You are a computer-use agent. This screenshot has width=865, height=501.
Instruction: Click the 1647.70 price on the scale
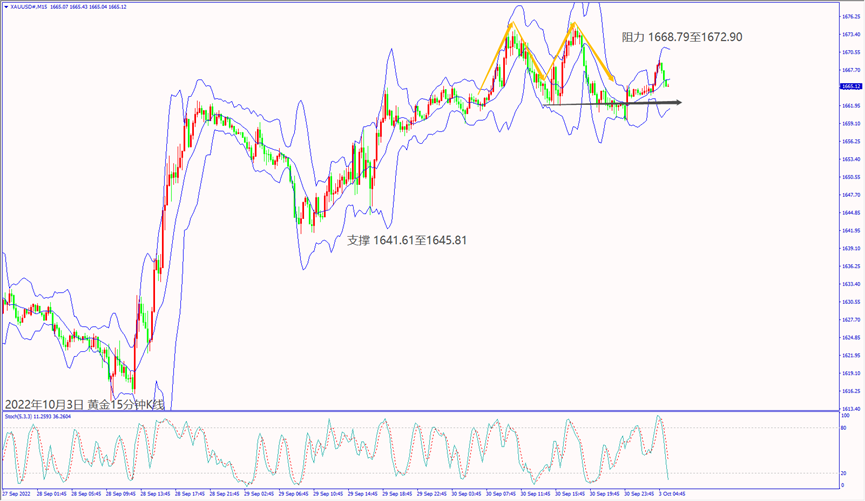(x=850, y=195)
